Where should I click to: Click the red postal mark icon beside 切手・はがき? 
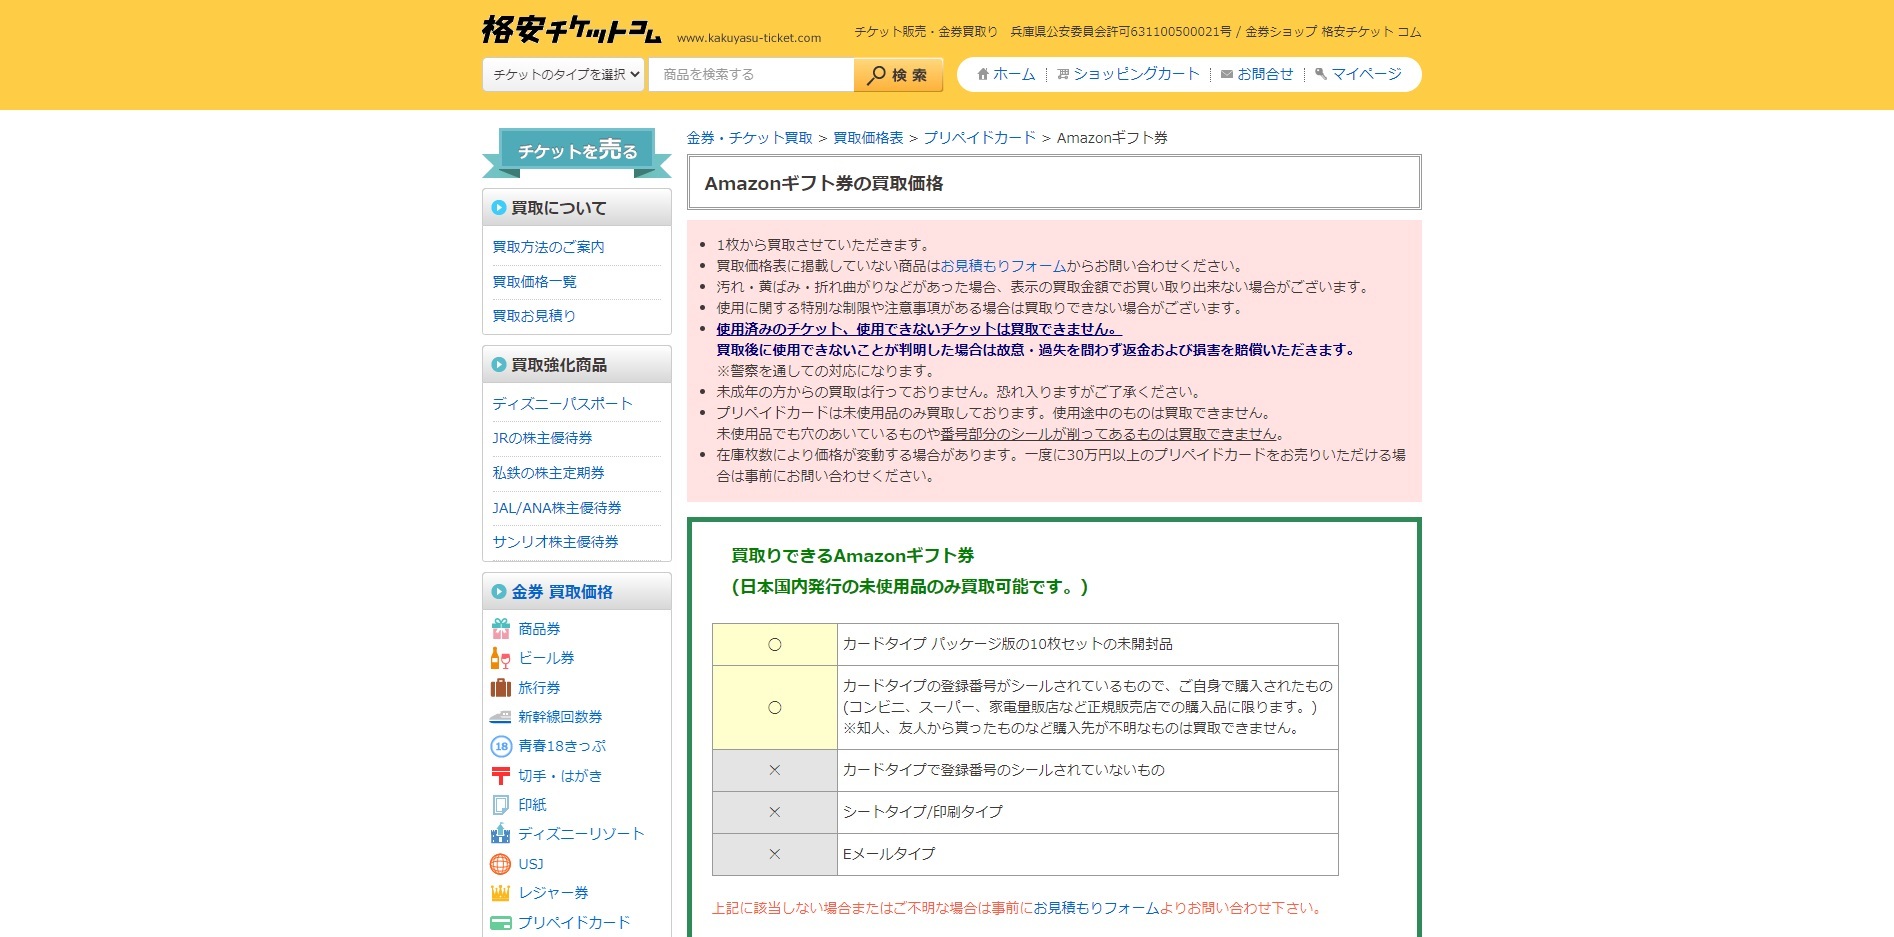(501, 776)
